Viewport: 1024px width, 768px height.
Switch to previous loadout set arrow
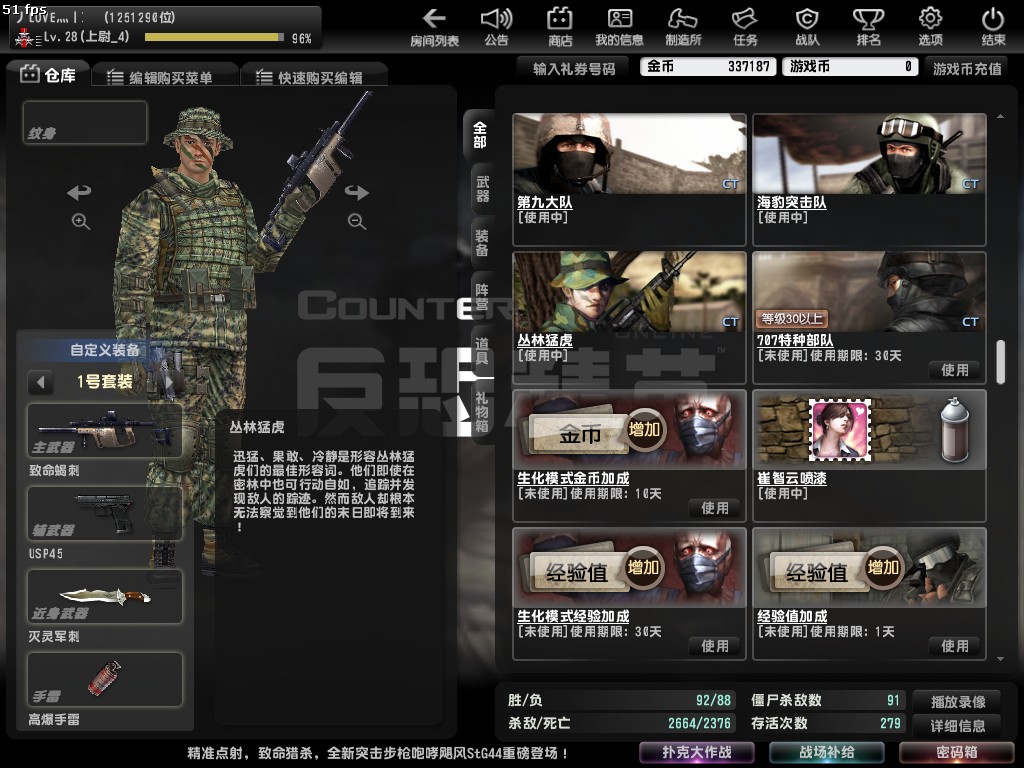click(40, 381)
